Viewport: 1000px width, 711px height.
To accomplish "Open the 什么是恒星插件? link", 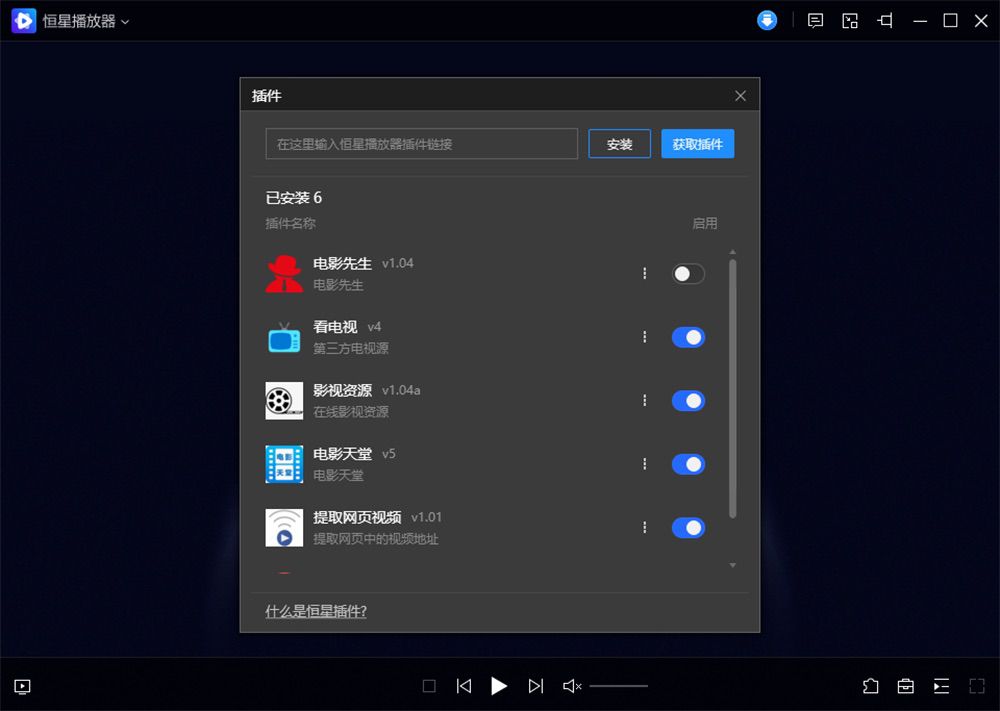I will click(x=316, y=611).
